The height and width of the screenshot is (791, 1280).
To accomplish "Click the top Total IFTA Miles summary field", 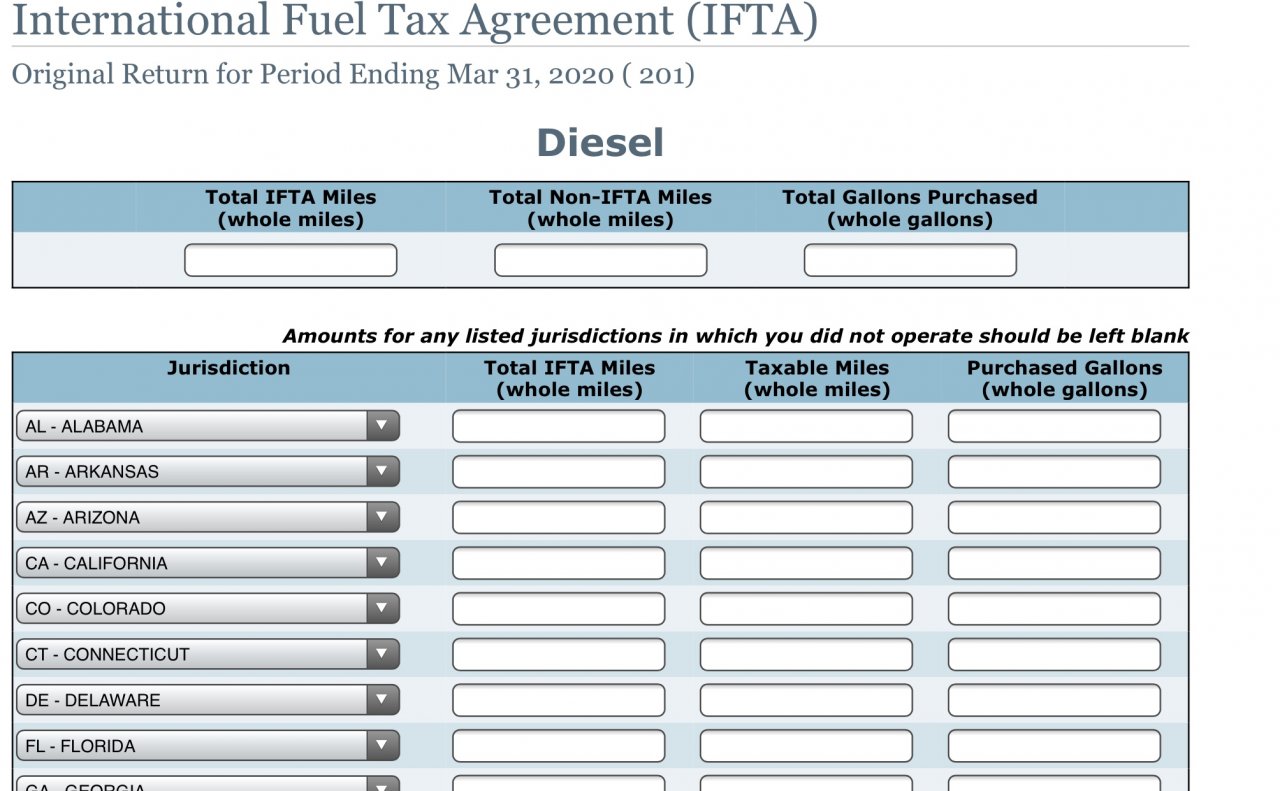I will click(290, 260).
